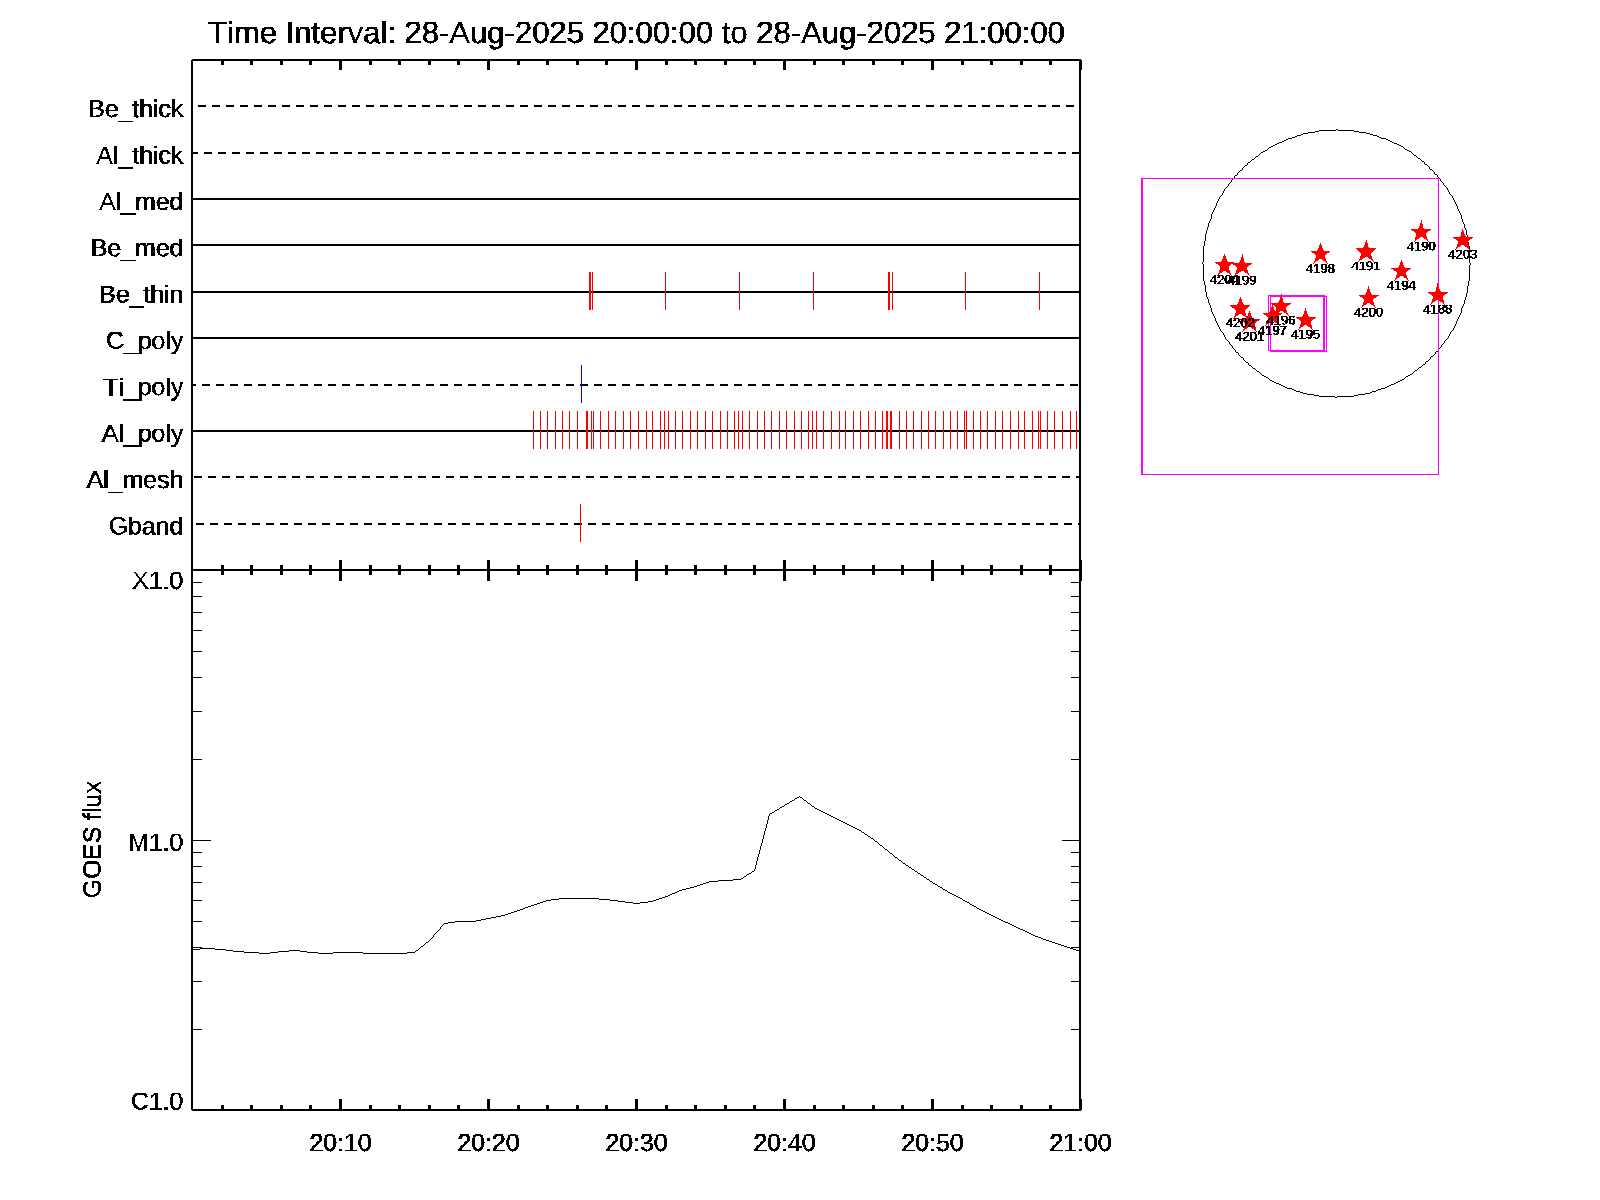
Task: Click the GOES flux peak near 20:40
Action: [799, 797]
